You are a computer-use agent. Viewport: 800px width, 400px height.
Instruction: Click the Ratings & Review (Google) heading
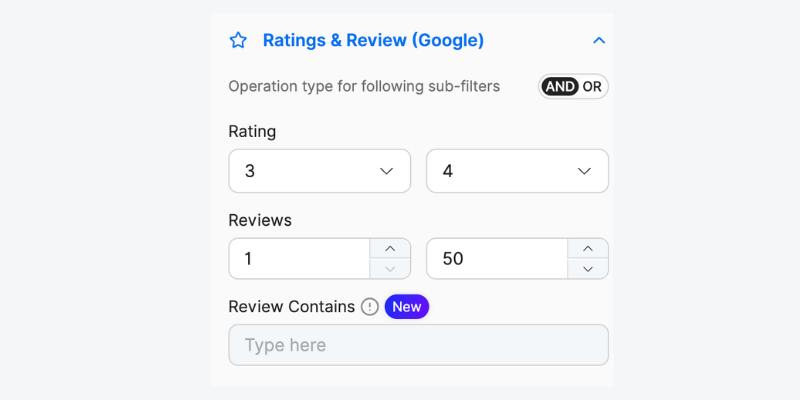click(373, 40)
